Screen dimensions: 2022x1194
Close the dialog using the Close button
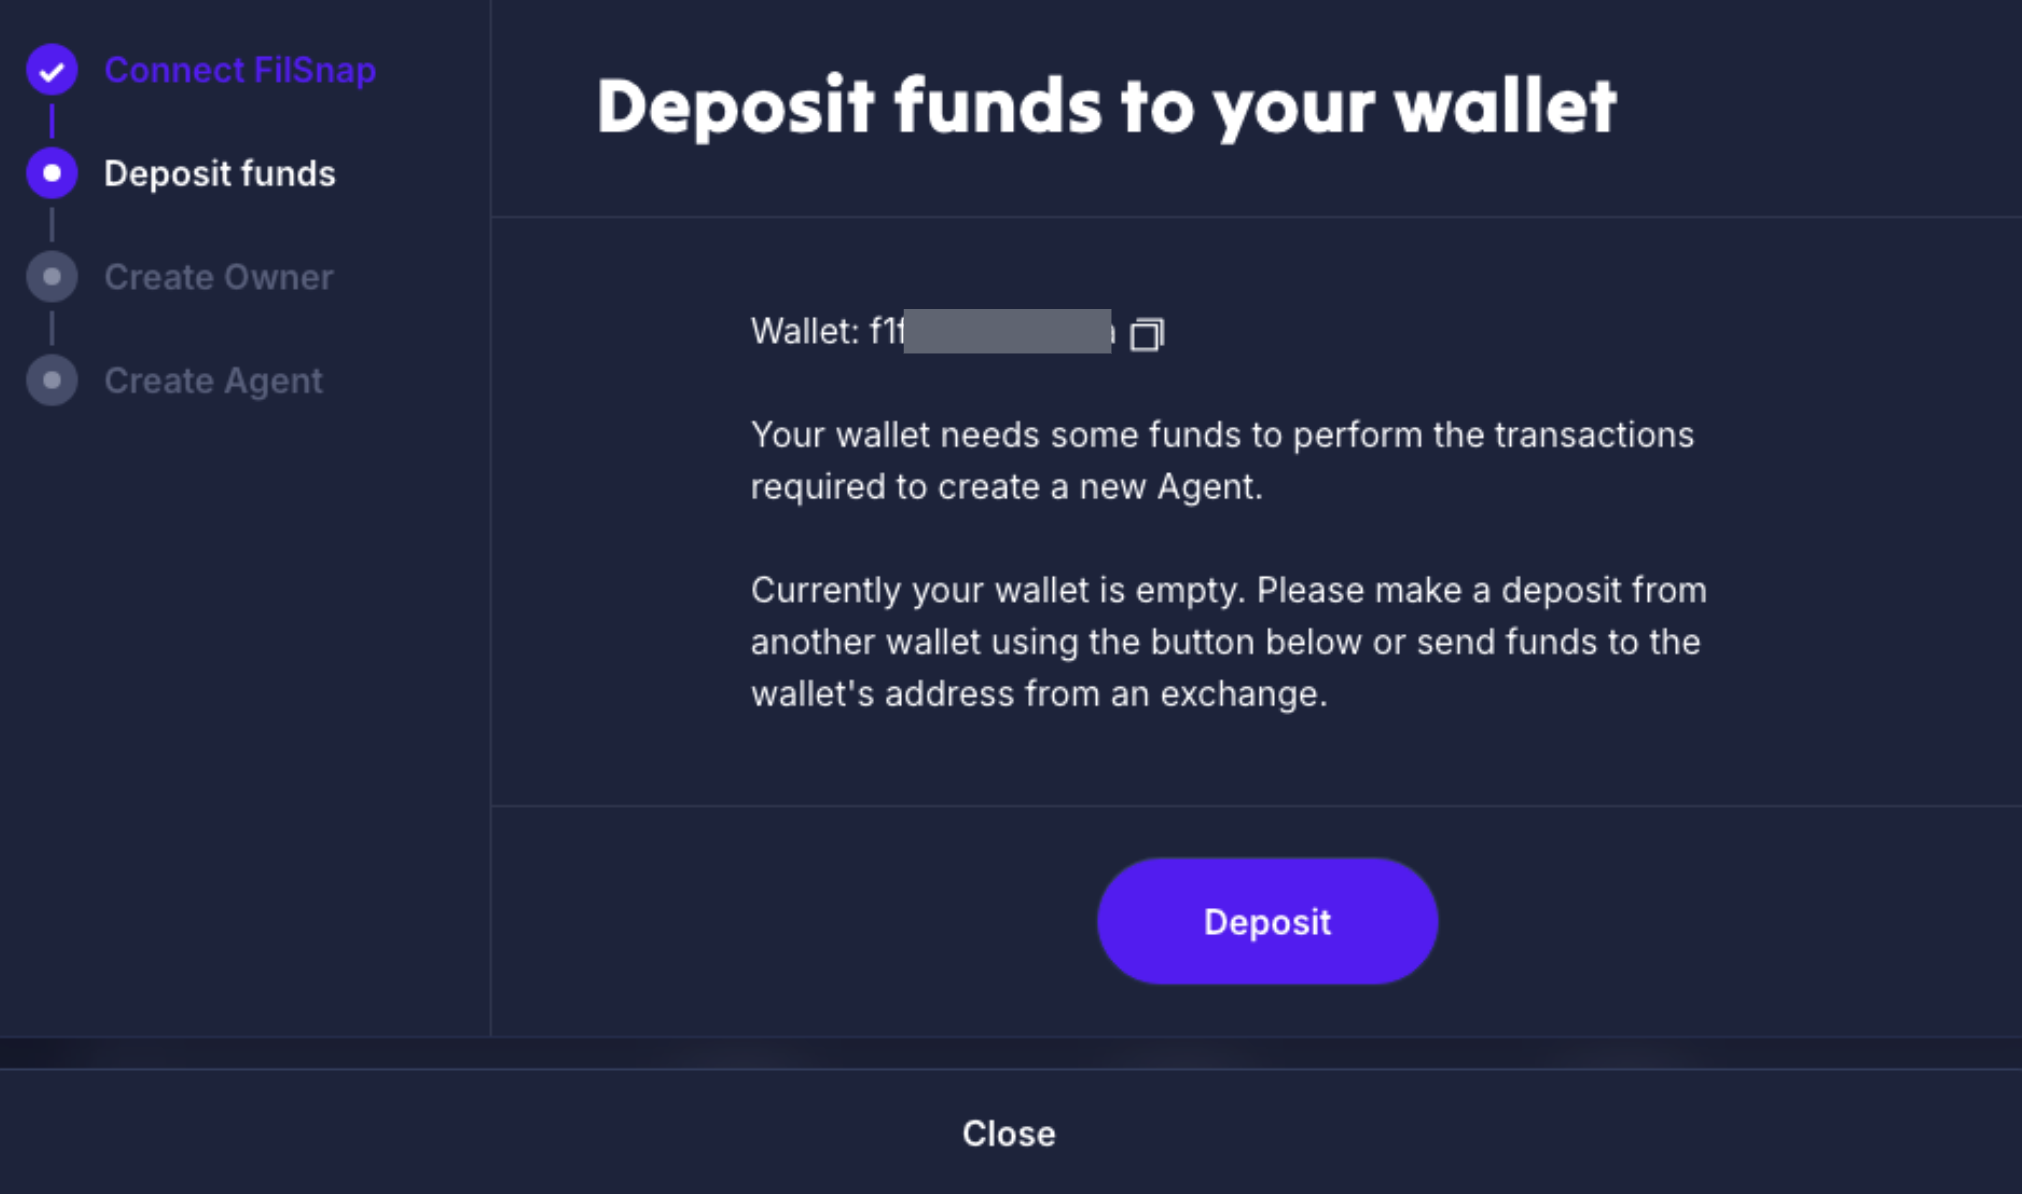1008,1133
